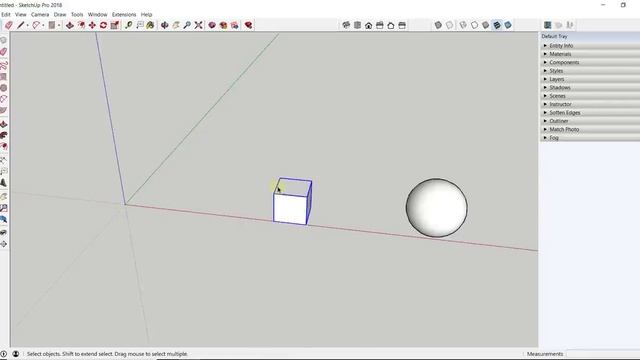Activate the Offset tool
This screenshot has height=360, width=640.
coord(81,25)
